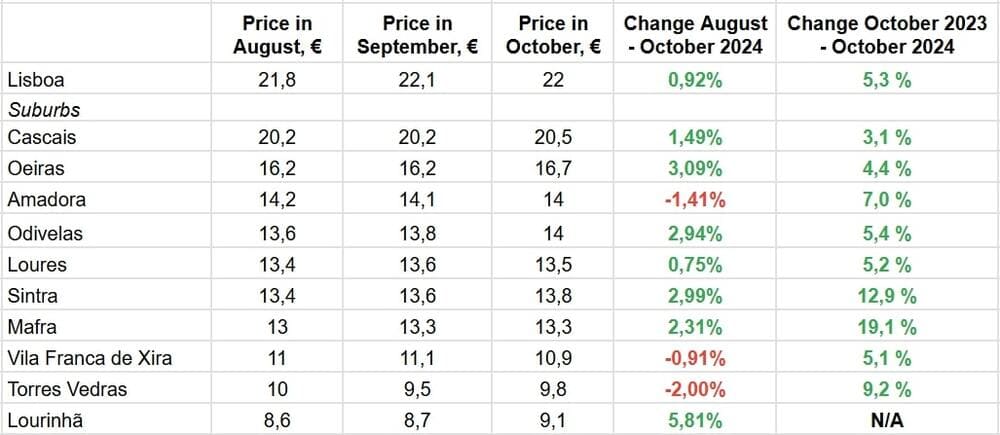Select the Odivelas row label
This screenshot has height=435, width=1000.
tap(44, 232)
